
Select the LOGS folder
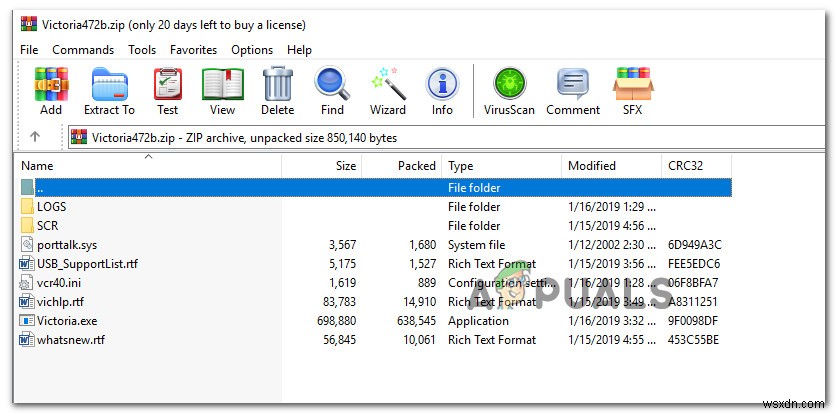coord(51,207)
